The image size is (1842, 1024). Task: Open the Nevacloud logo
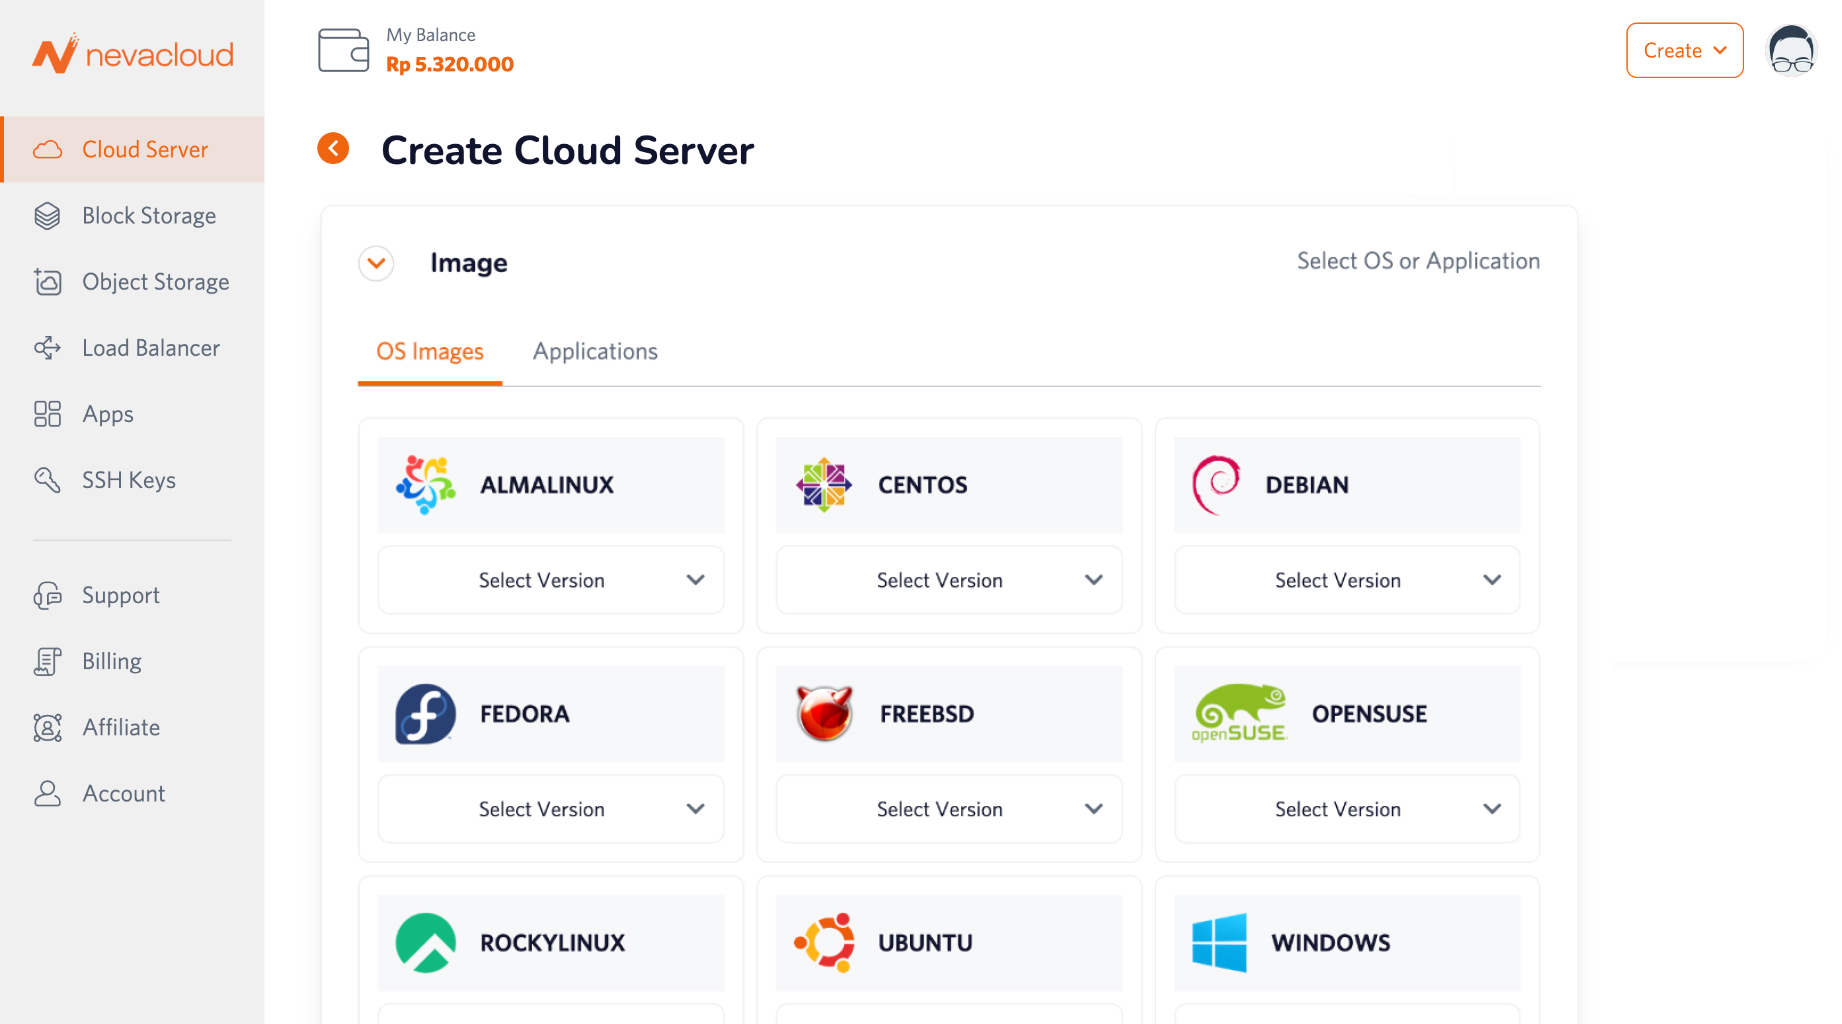[131, 54]
